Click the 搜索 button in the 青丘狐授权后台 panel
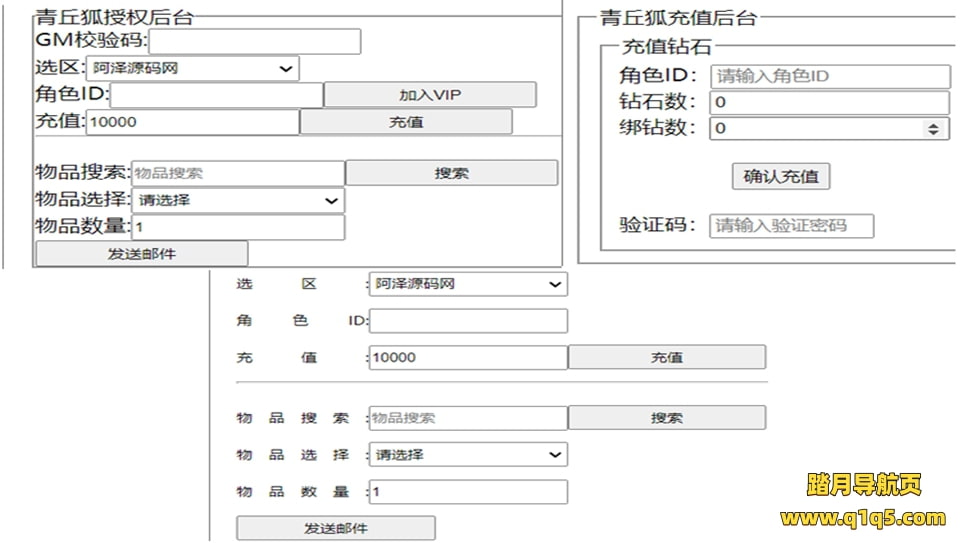 tap(451, 173)
